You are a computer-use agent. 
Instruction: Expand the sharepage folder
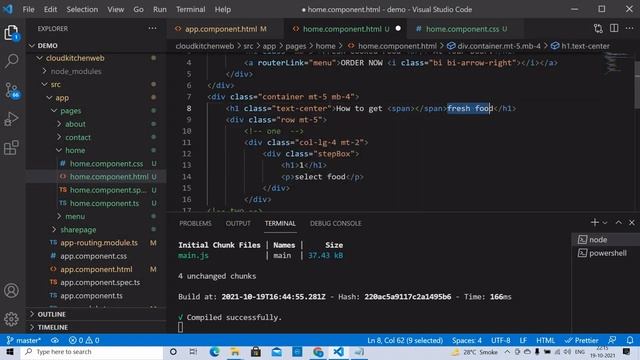(x=96, y=229)
